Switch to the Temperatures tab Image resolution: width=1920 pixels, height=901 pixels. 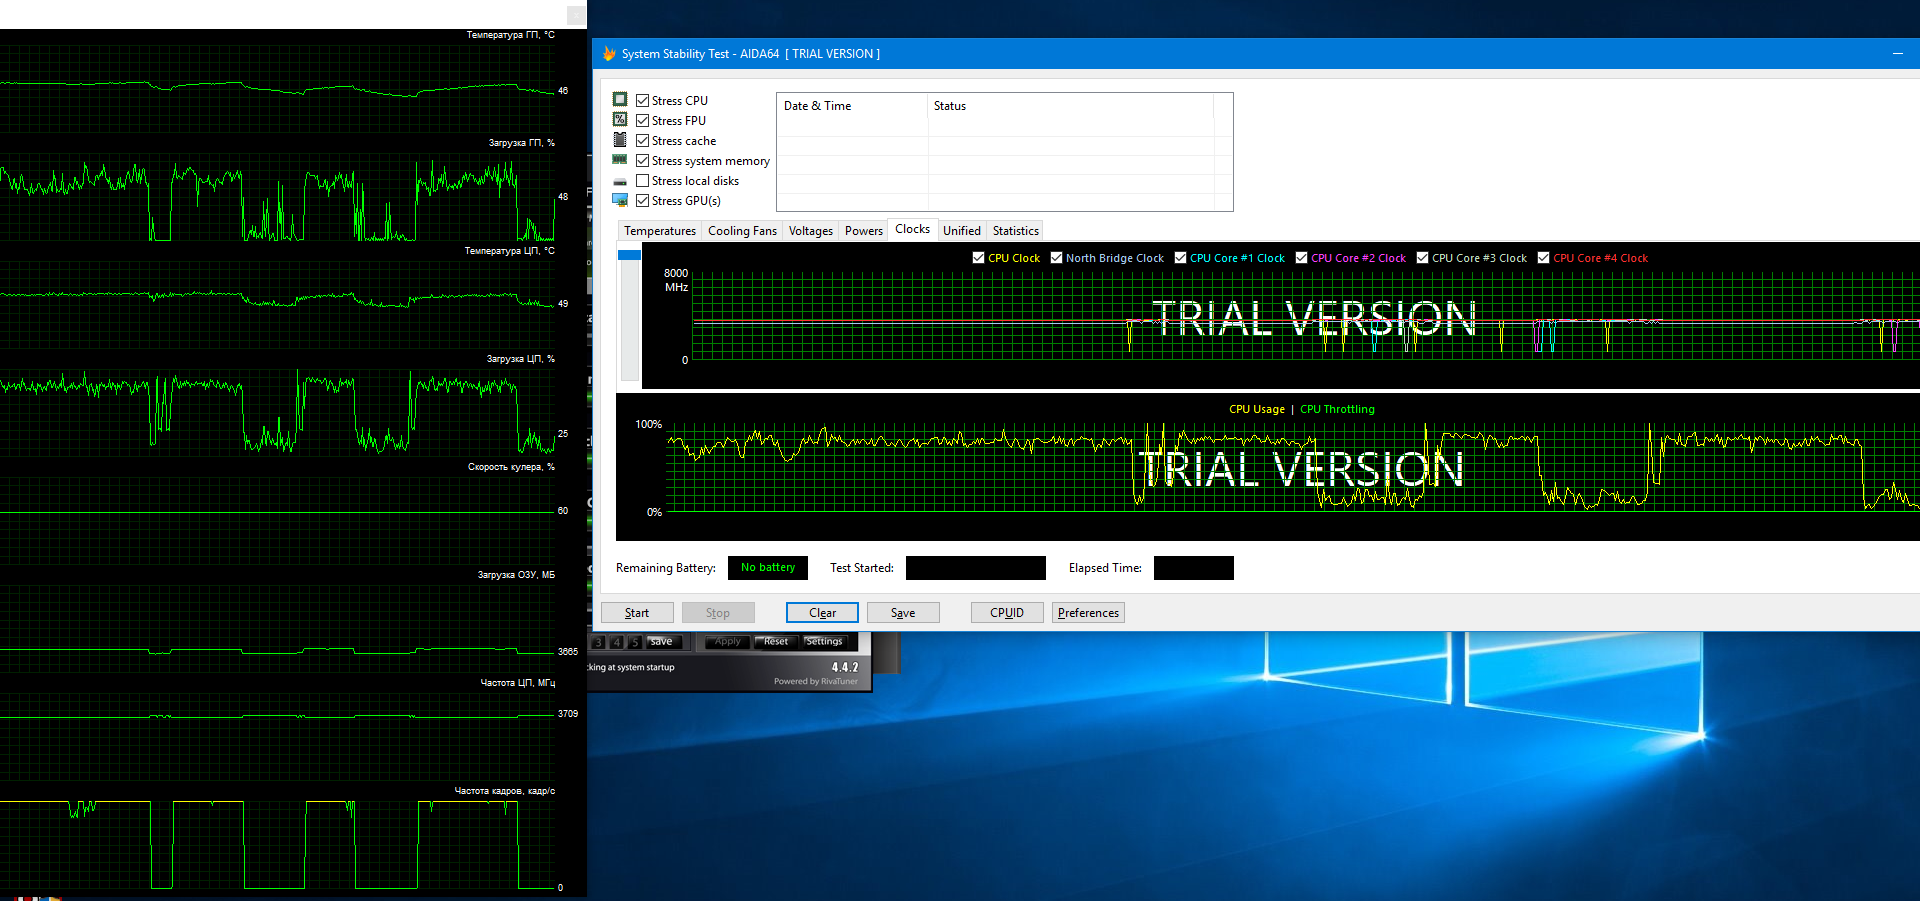pos(659,231)
